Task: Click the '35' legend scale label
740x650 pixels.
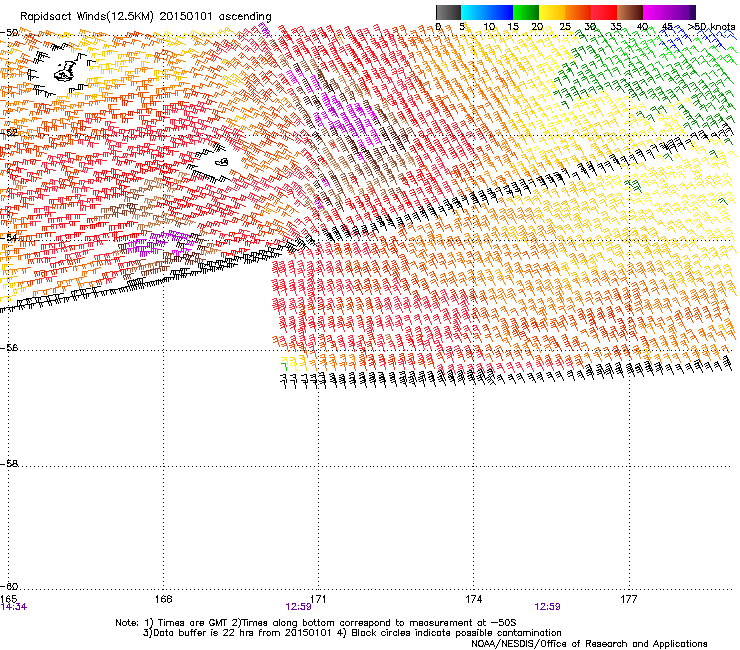Action: [x=616, y=27]
